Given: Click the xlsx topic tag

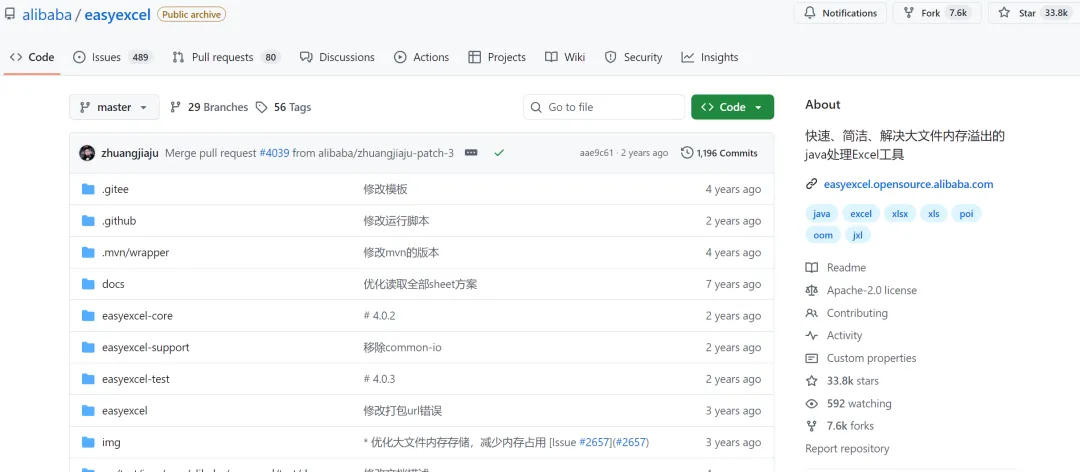Looking at the screenshot, I should pos(900,214).
